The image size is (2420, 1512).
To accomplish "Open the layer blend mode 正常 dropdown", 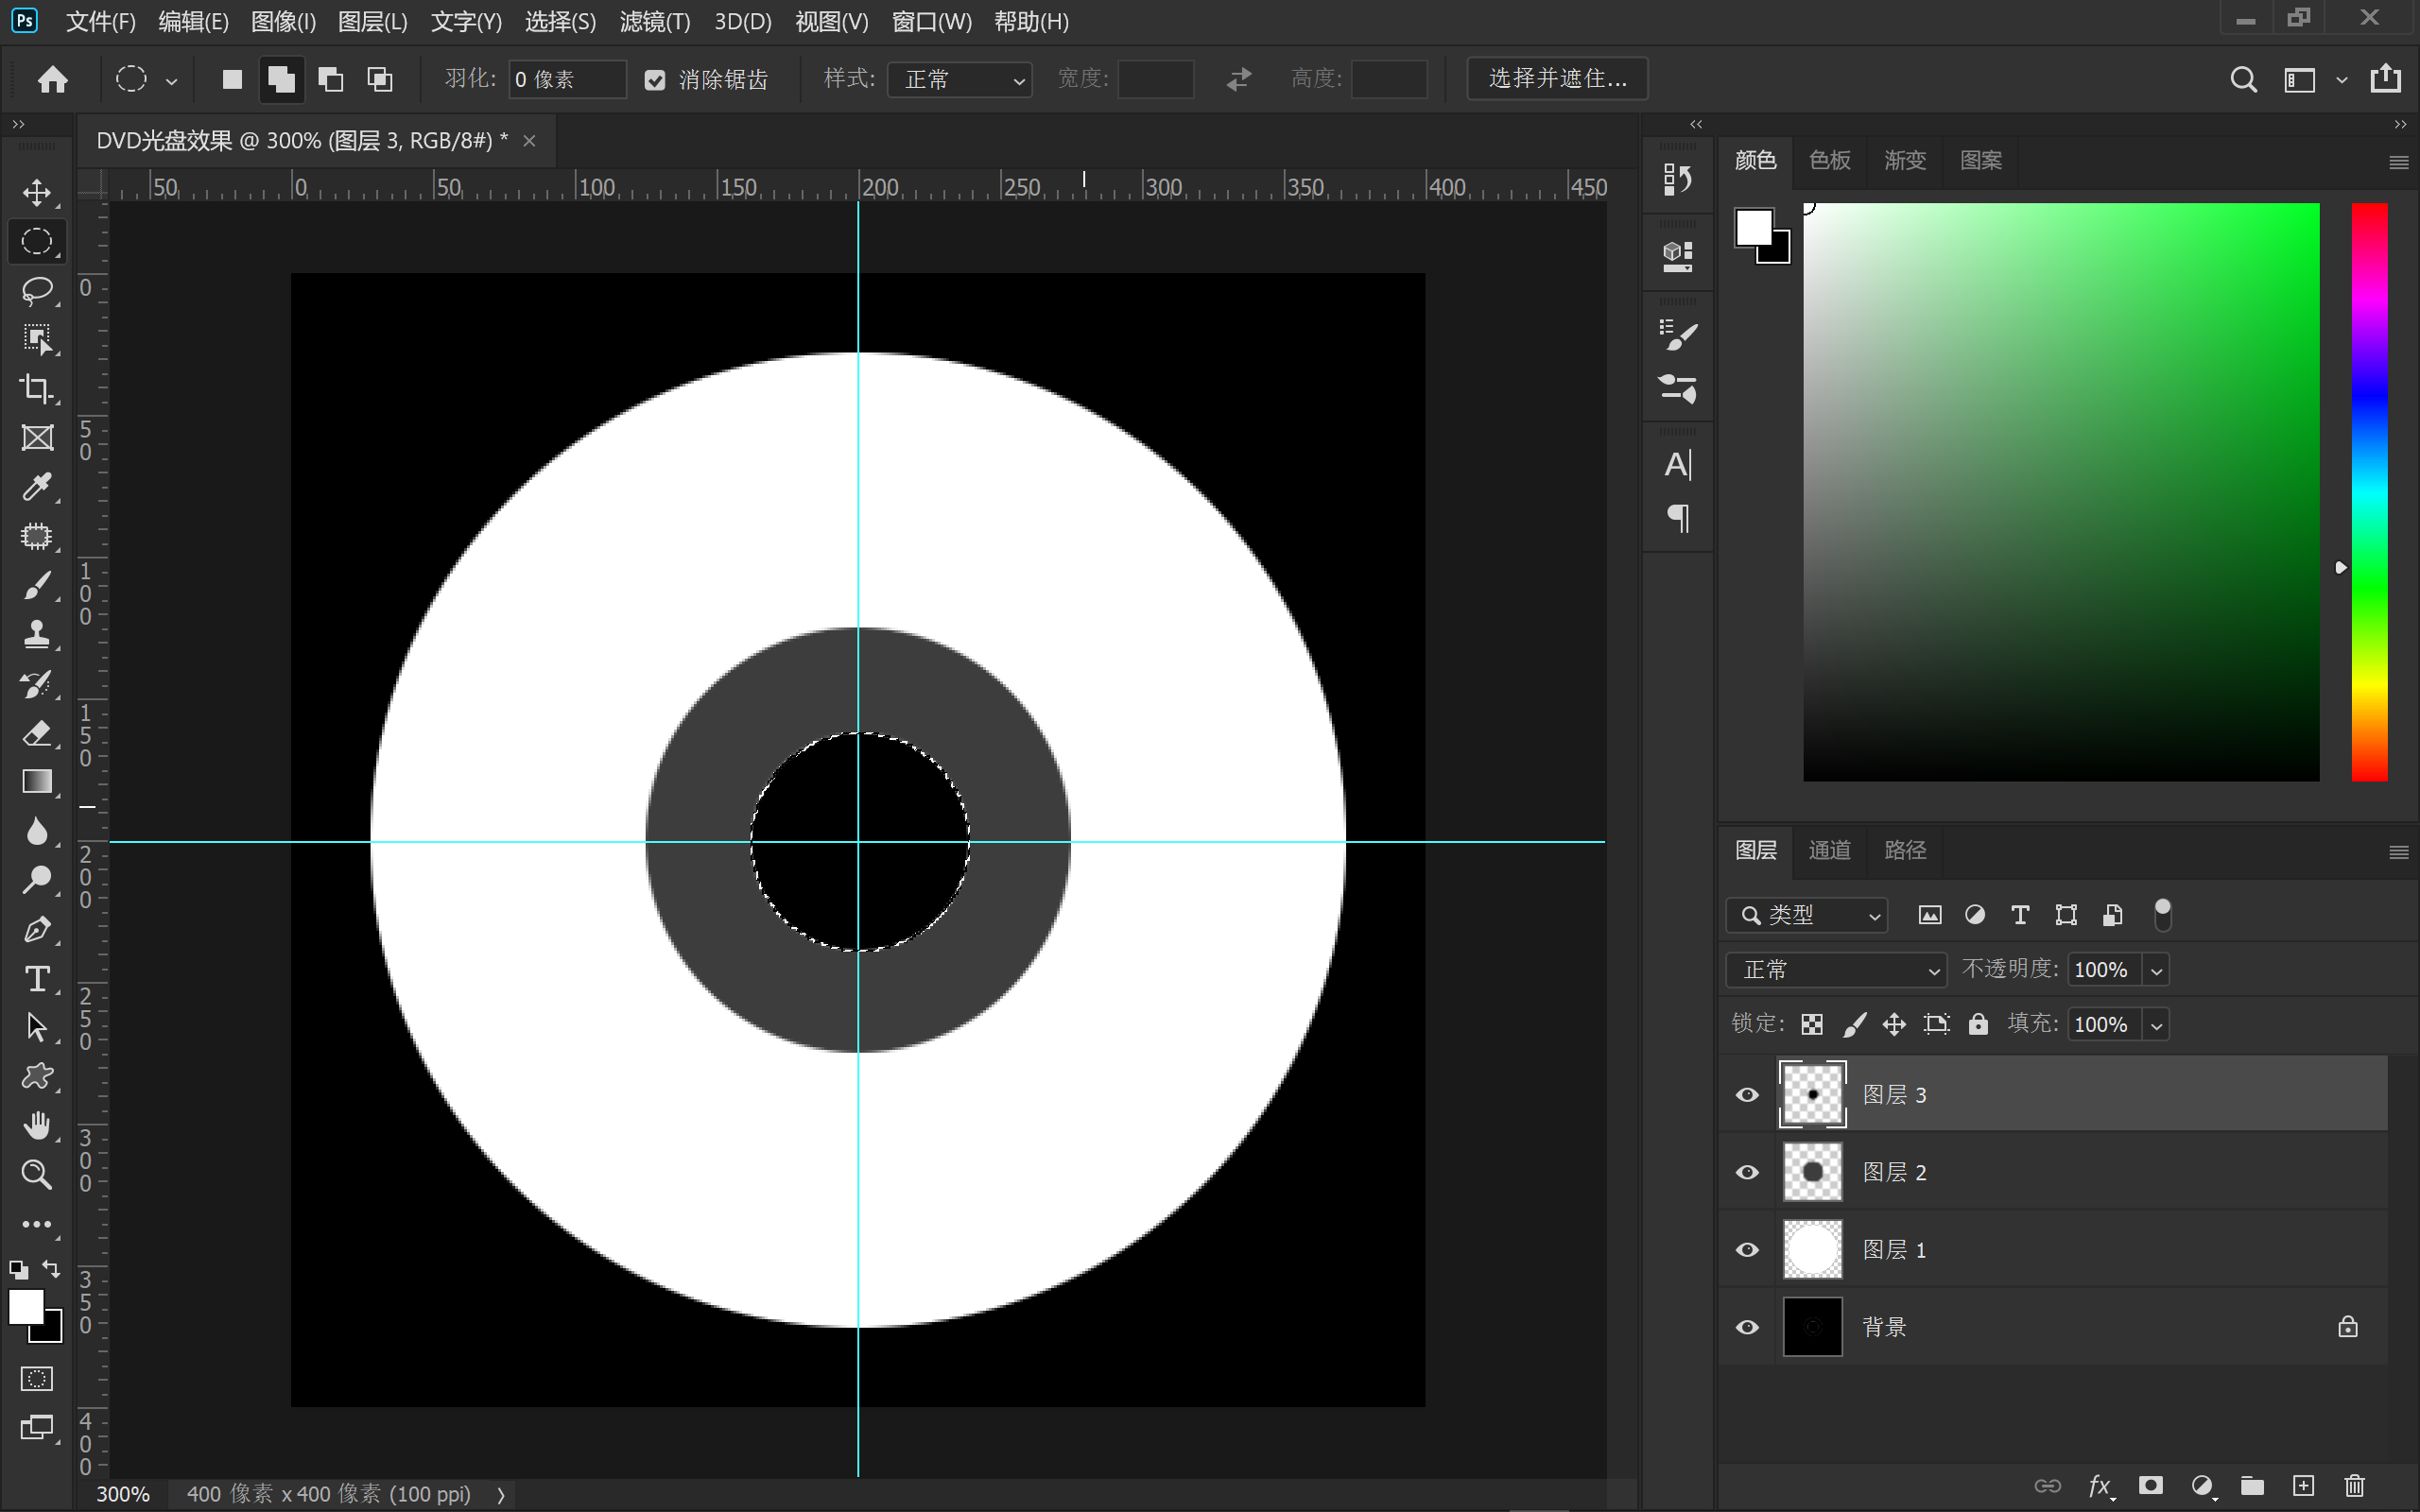I will 1836,970.
